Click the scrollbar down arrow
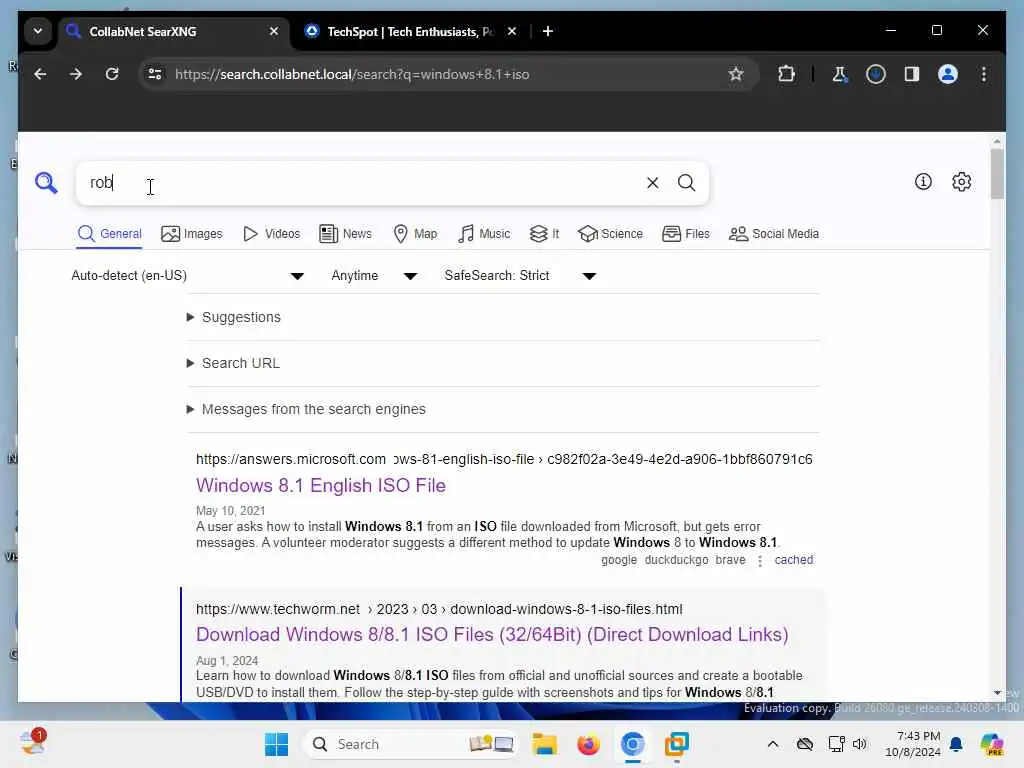This screenshot has width=1024, height=768. click(x=997, y=692)
